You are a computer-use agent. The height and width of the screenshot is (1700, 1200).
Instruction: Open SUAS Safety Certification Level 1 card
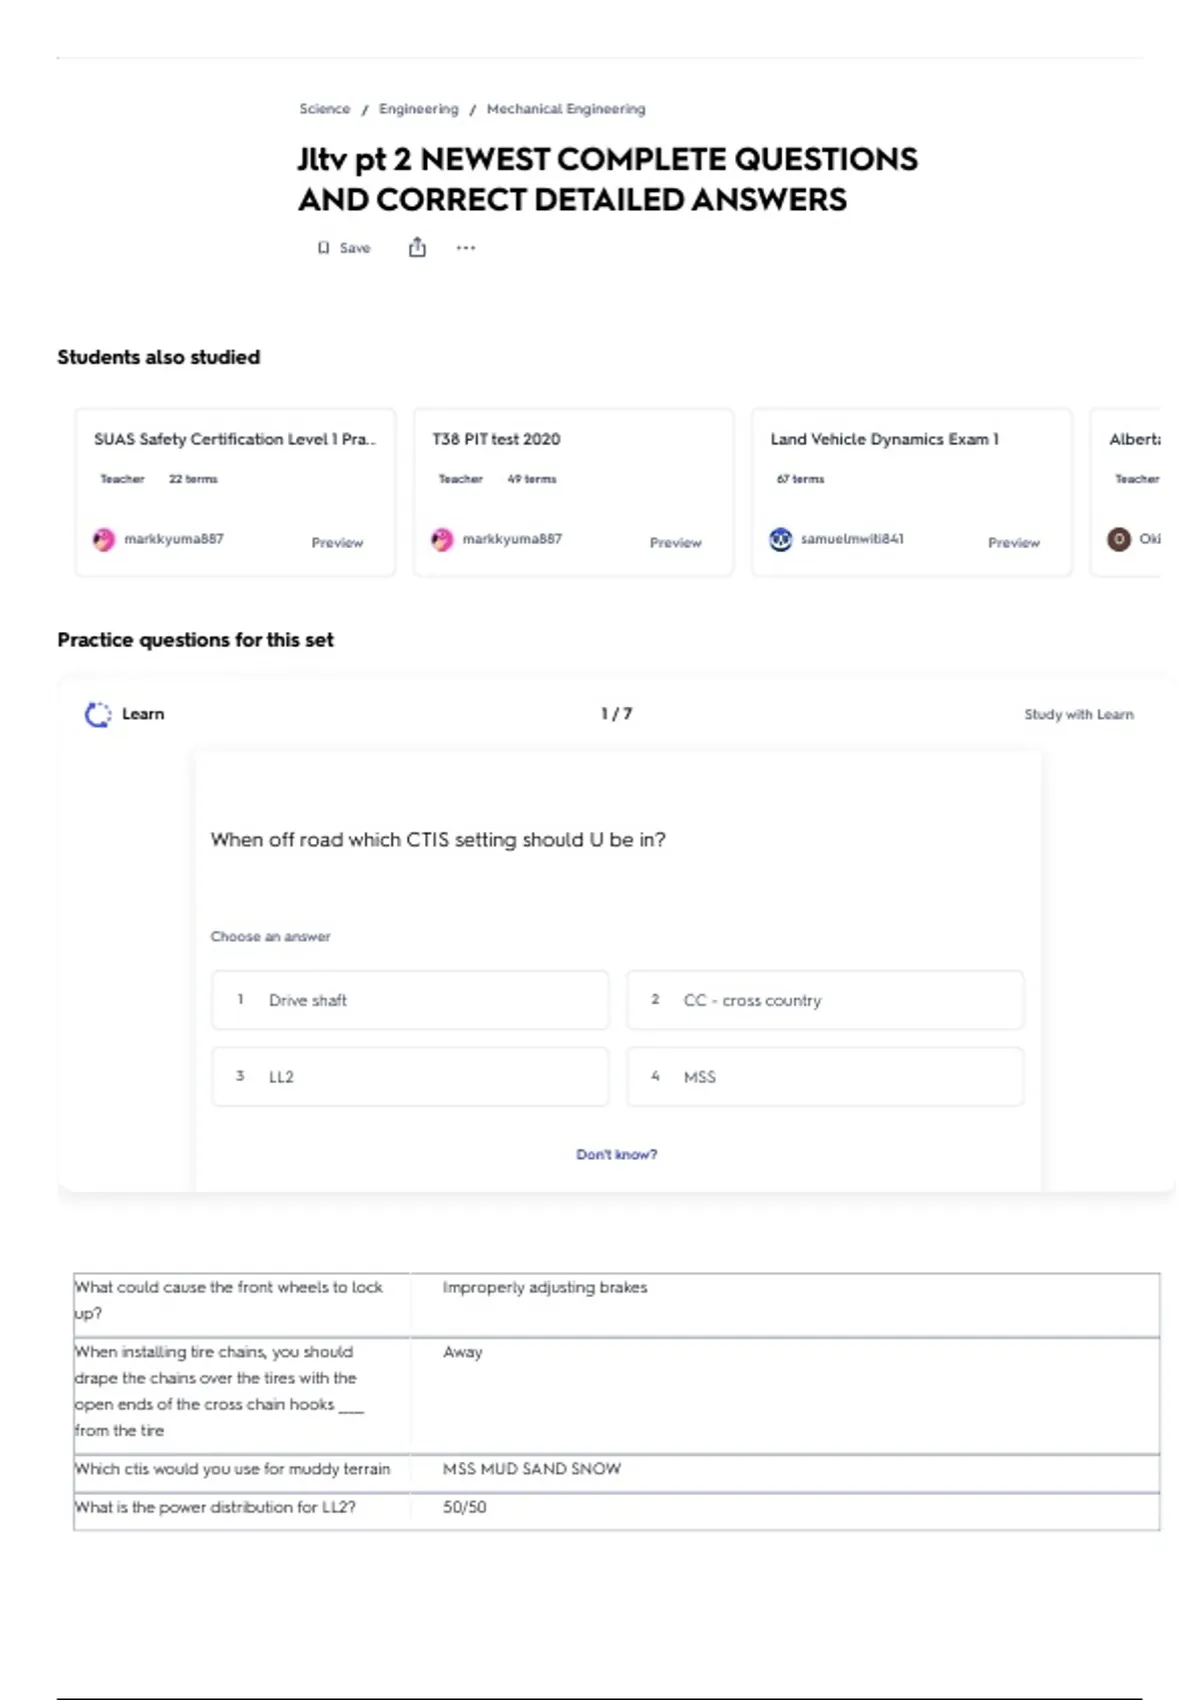[235, 492]
